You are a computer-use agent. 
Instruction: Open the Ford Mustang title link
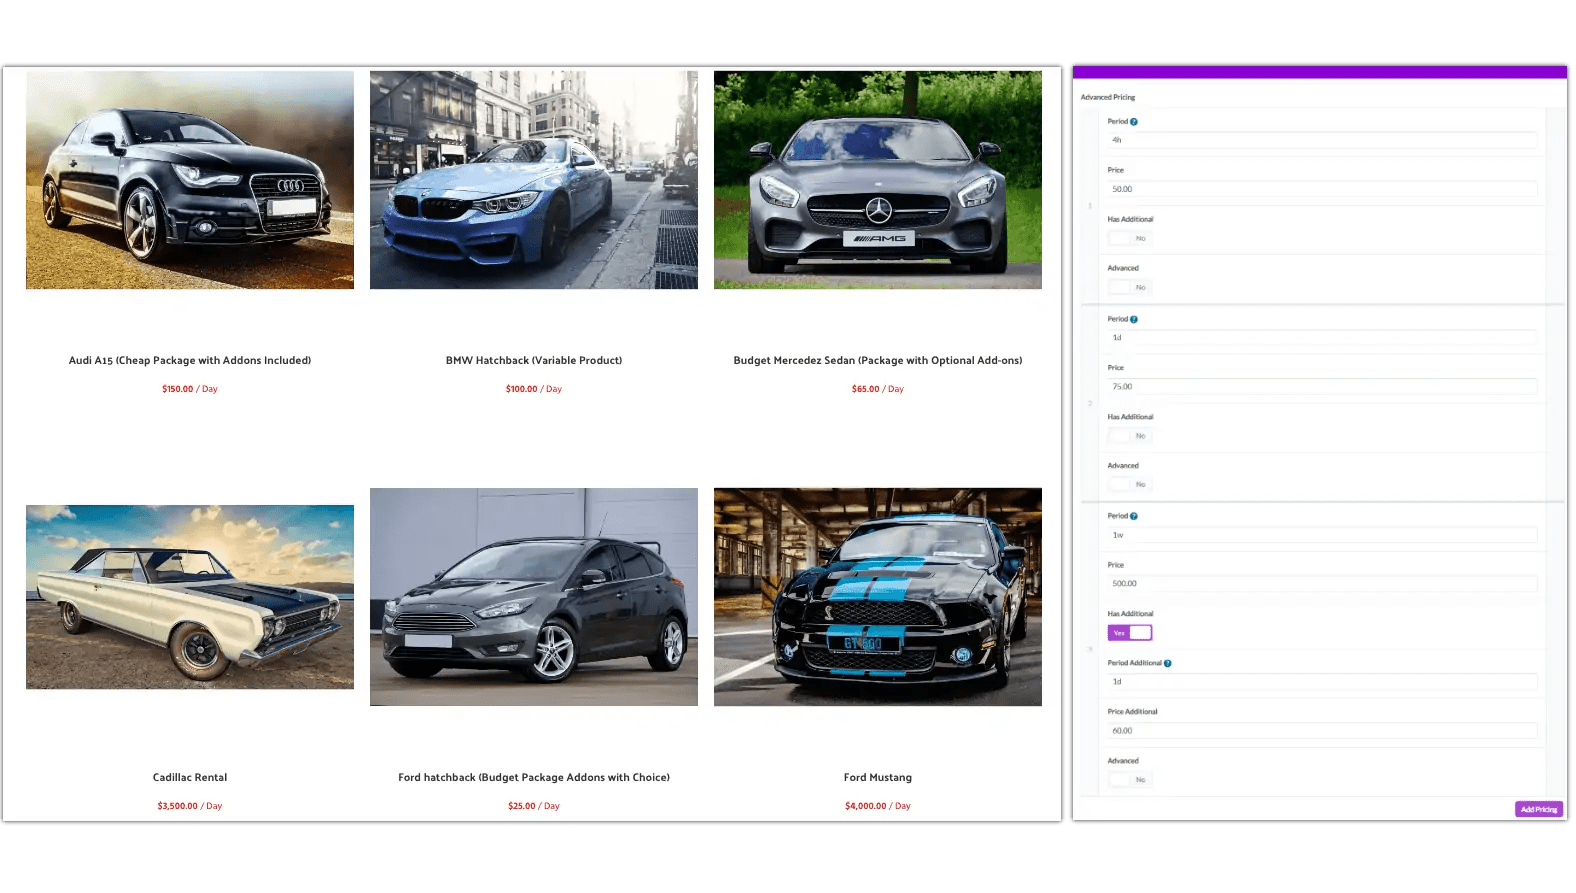coord(878,777)
